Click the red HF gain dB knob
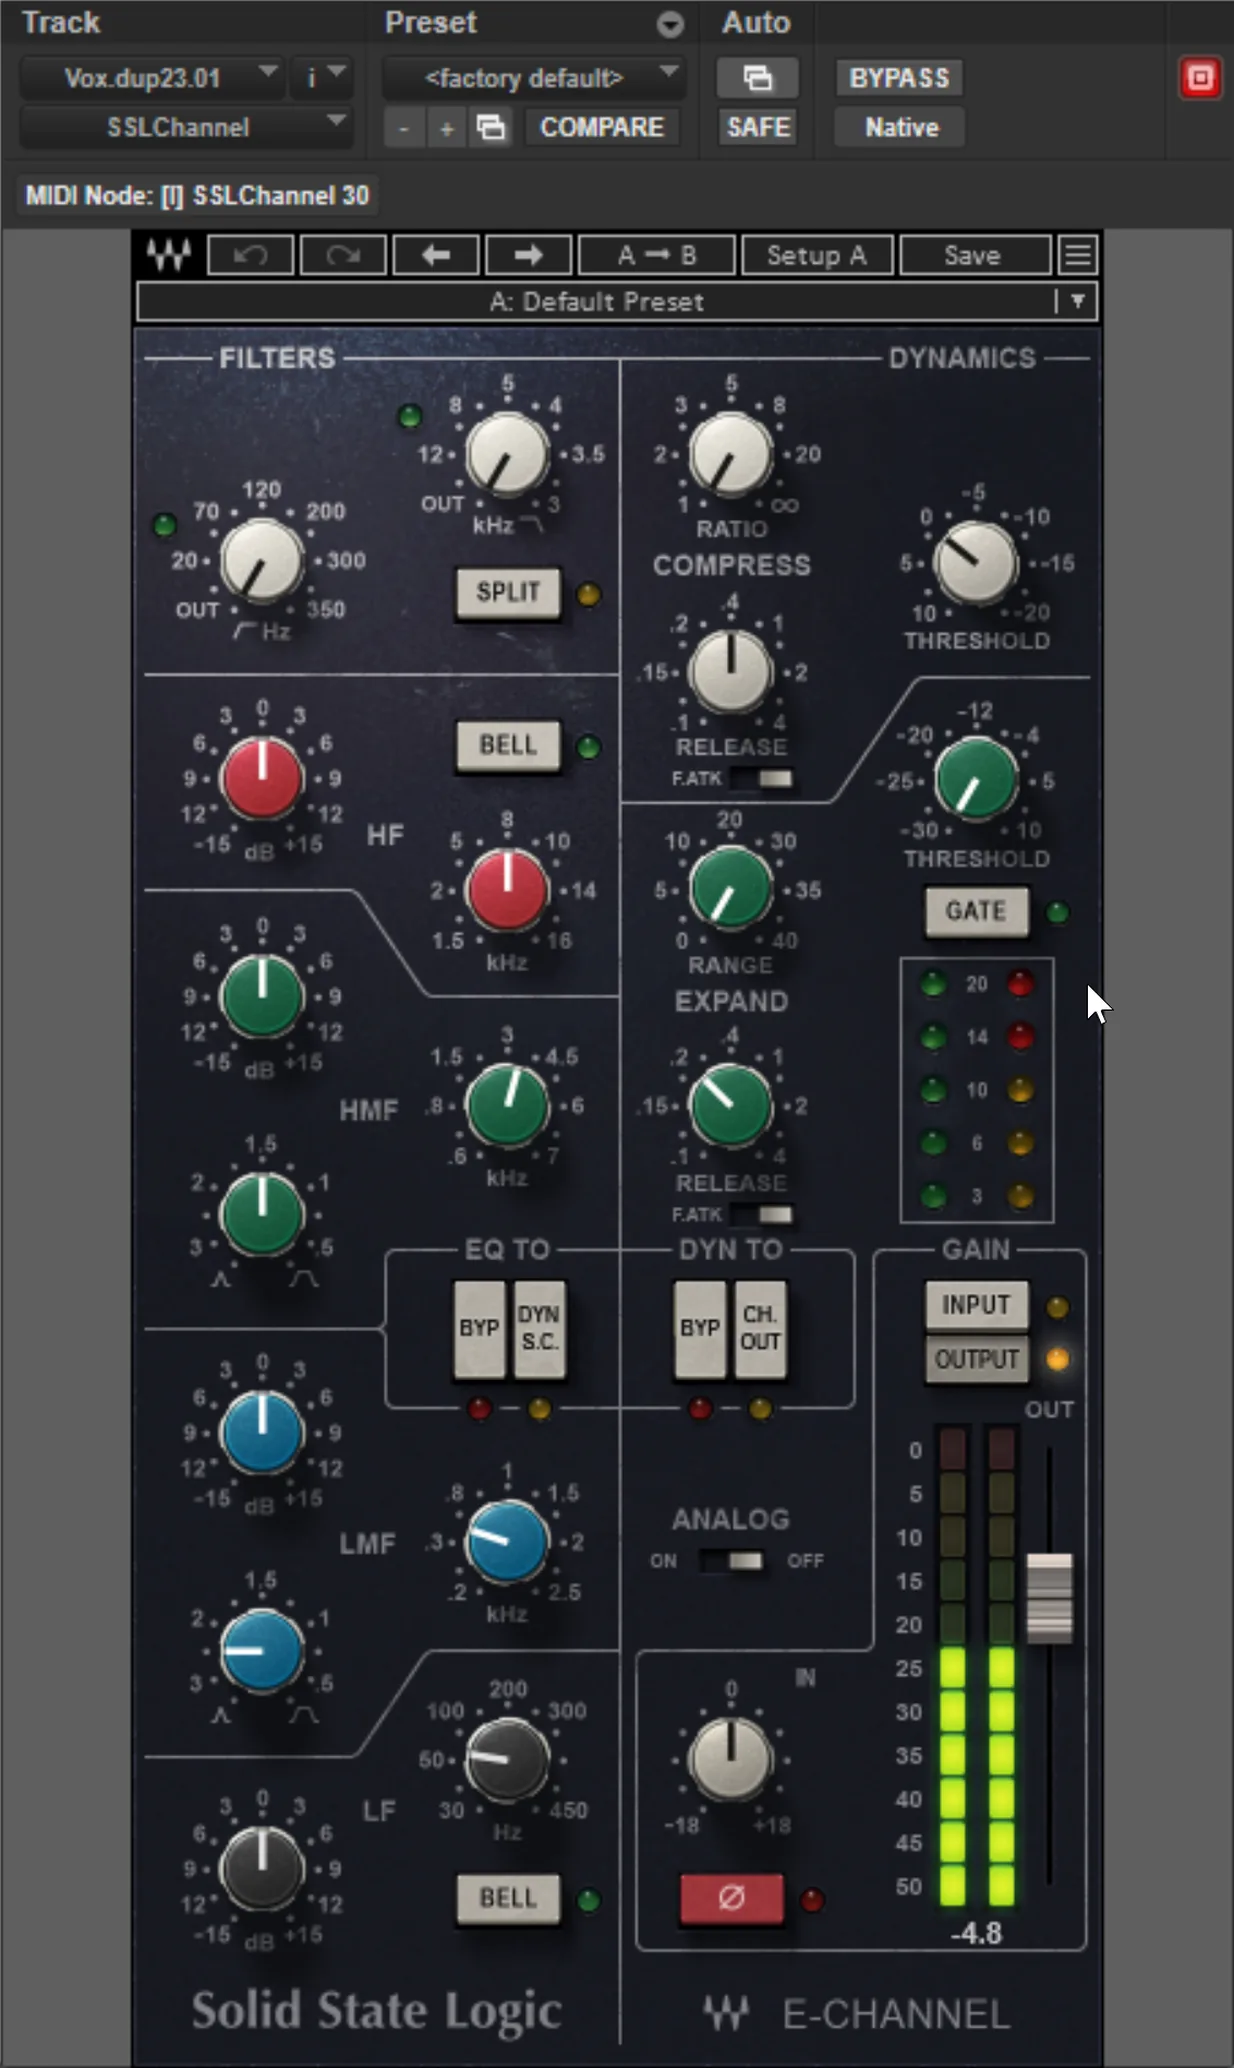This screenshot has width=1234, height=2068. [x=261, y=779]
